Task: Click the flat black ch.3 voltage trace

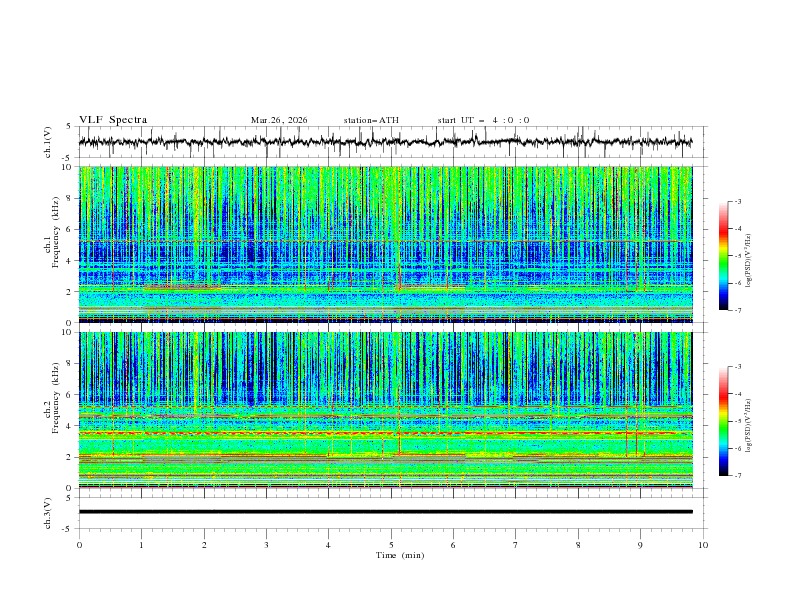Action: click(385, 512)
